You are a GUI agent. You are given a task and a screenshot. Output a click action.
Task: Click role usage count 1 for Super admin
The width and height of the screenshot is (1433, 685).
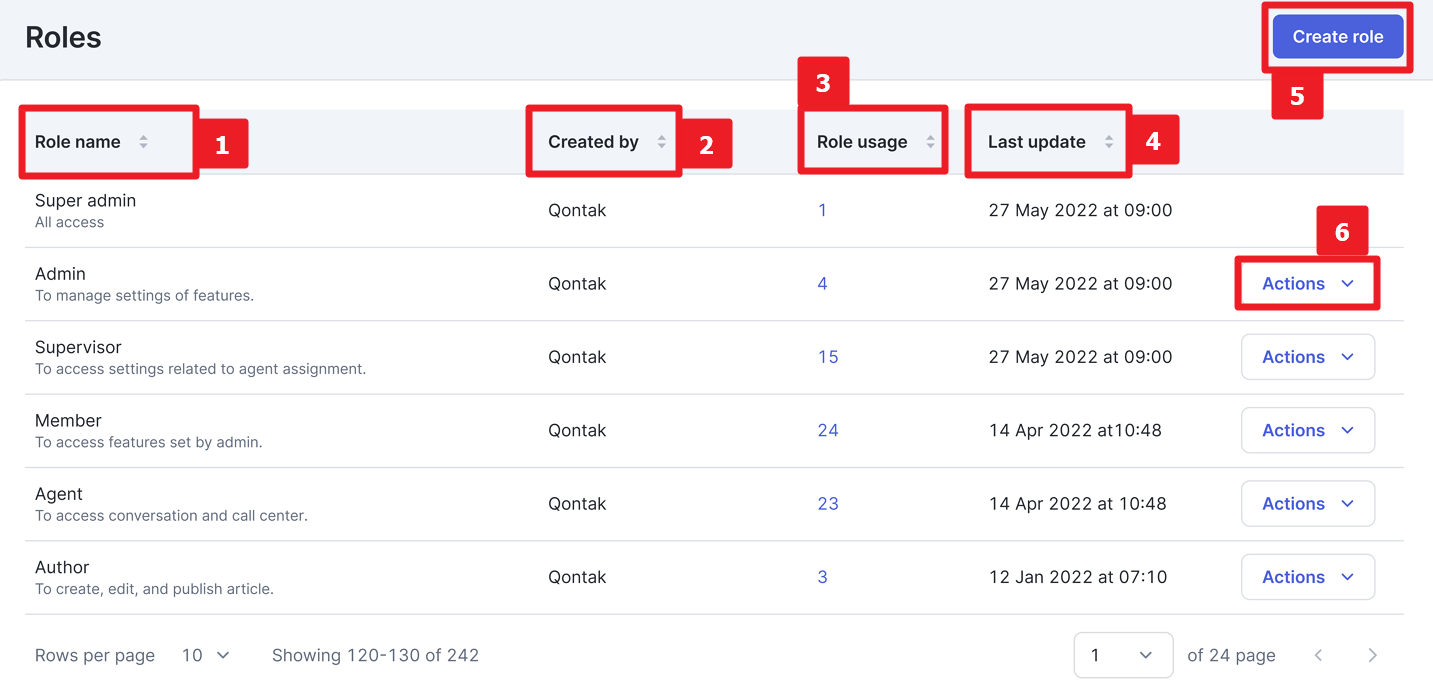[x=822, y=211]
